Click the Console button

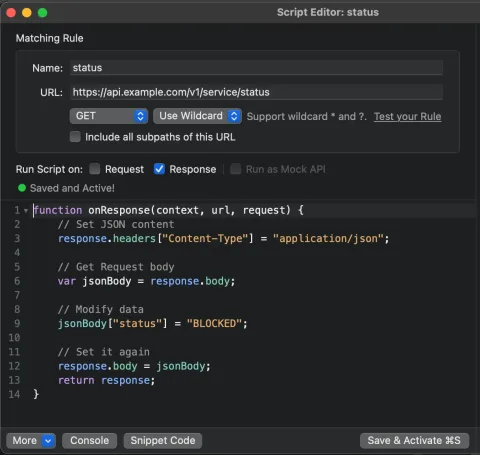point(89,441)
